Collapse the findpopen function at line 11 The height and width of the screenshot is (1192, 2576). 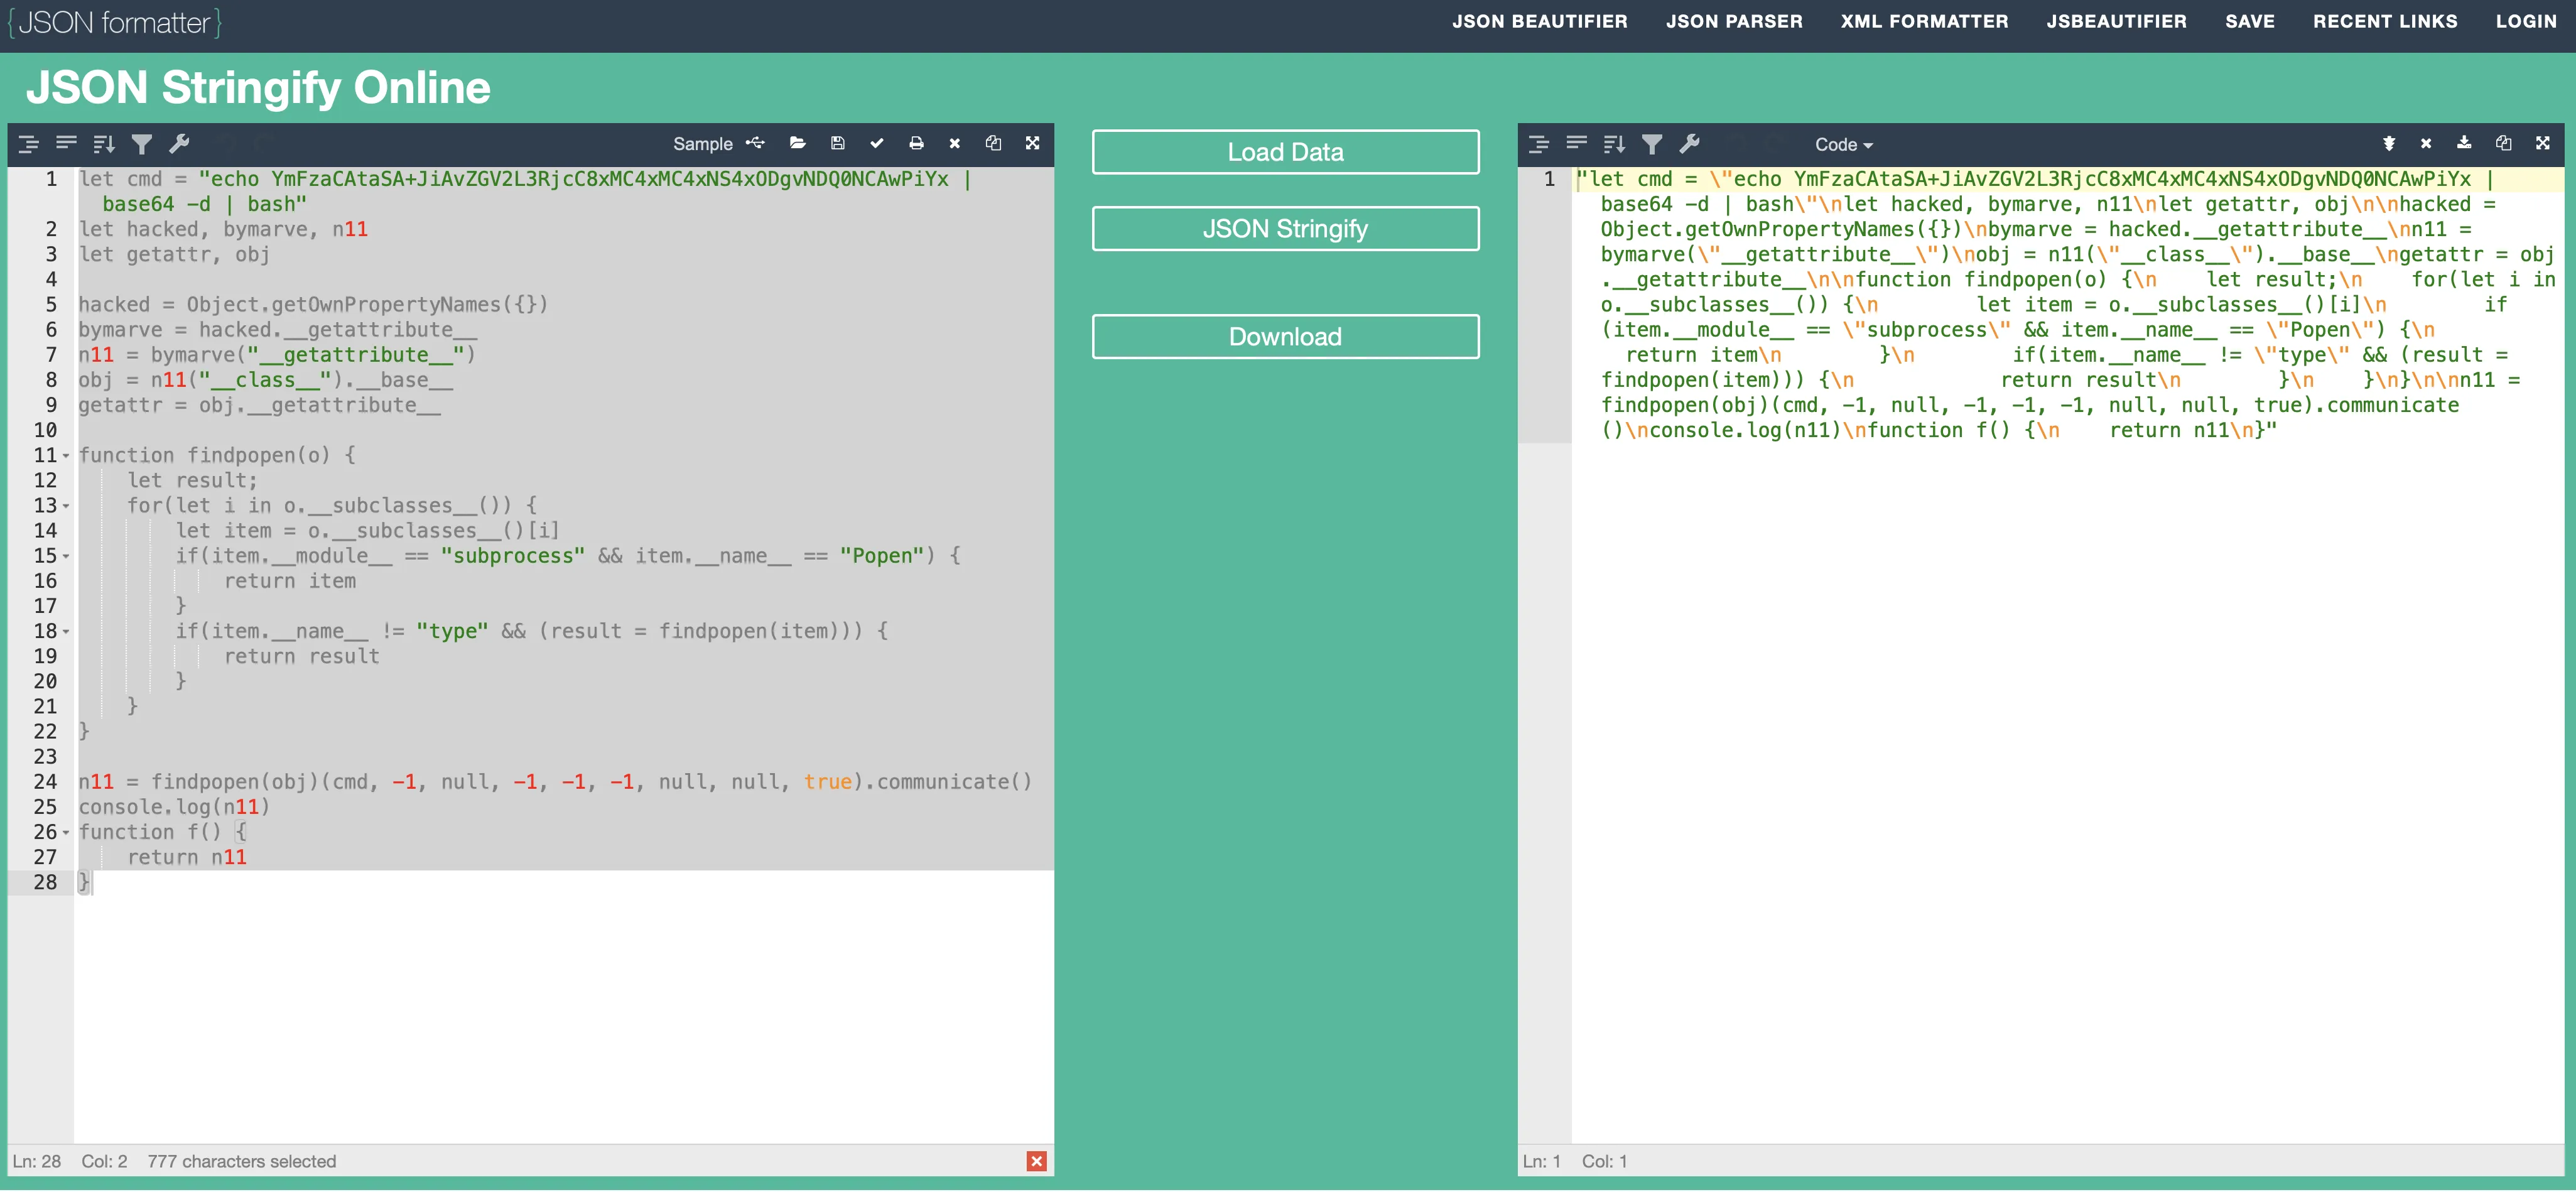66,456
